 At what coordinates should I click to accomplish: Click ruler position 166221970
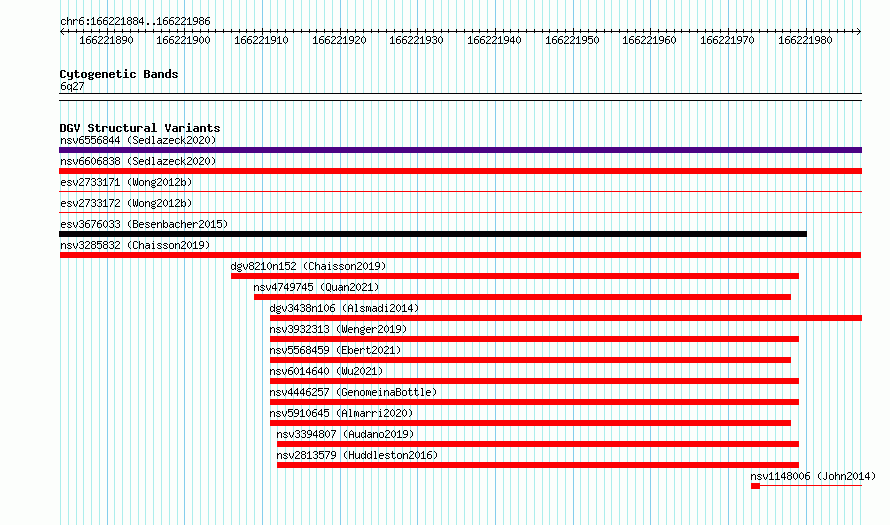[727, 40]
